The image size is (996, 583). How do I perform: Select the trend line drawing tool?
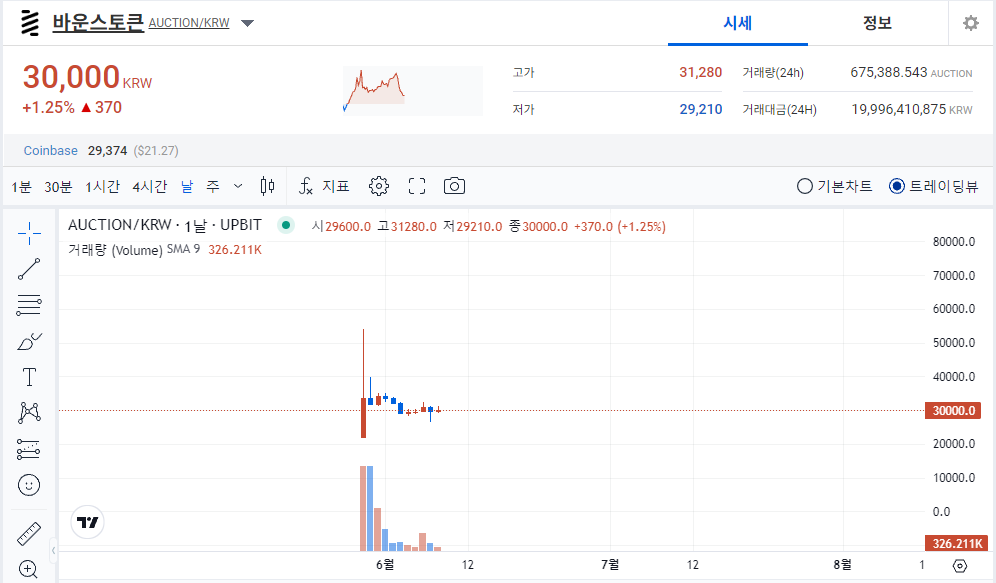(28, 269)
